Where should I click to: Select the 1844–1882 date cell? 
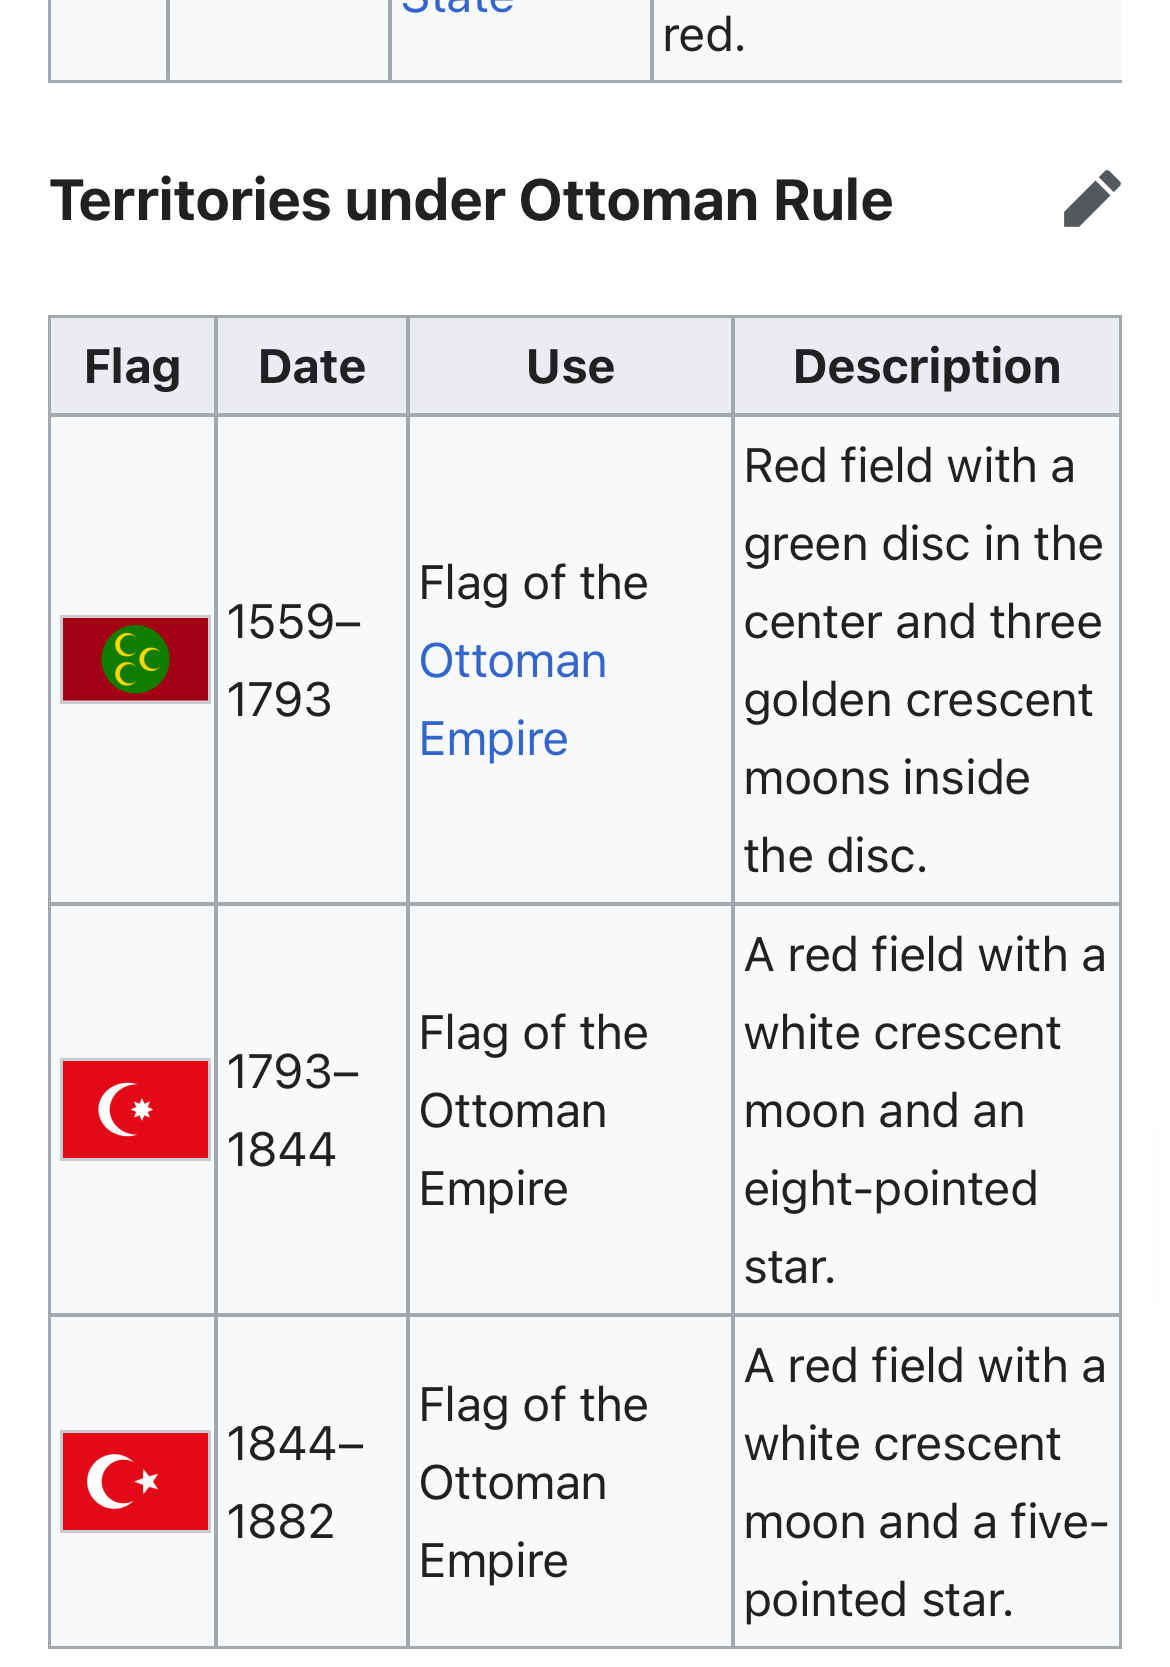pos(294,1482)
